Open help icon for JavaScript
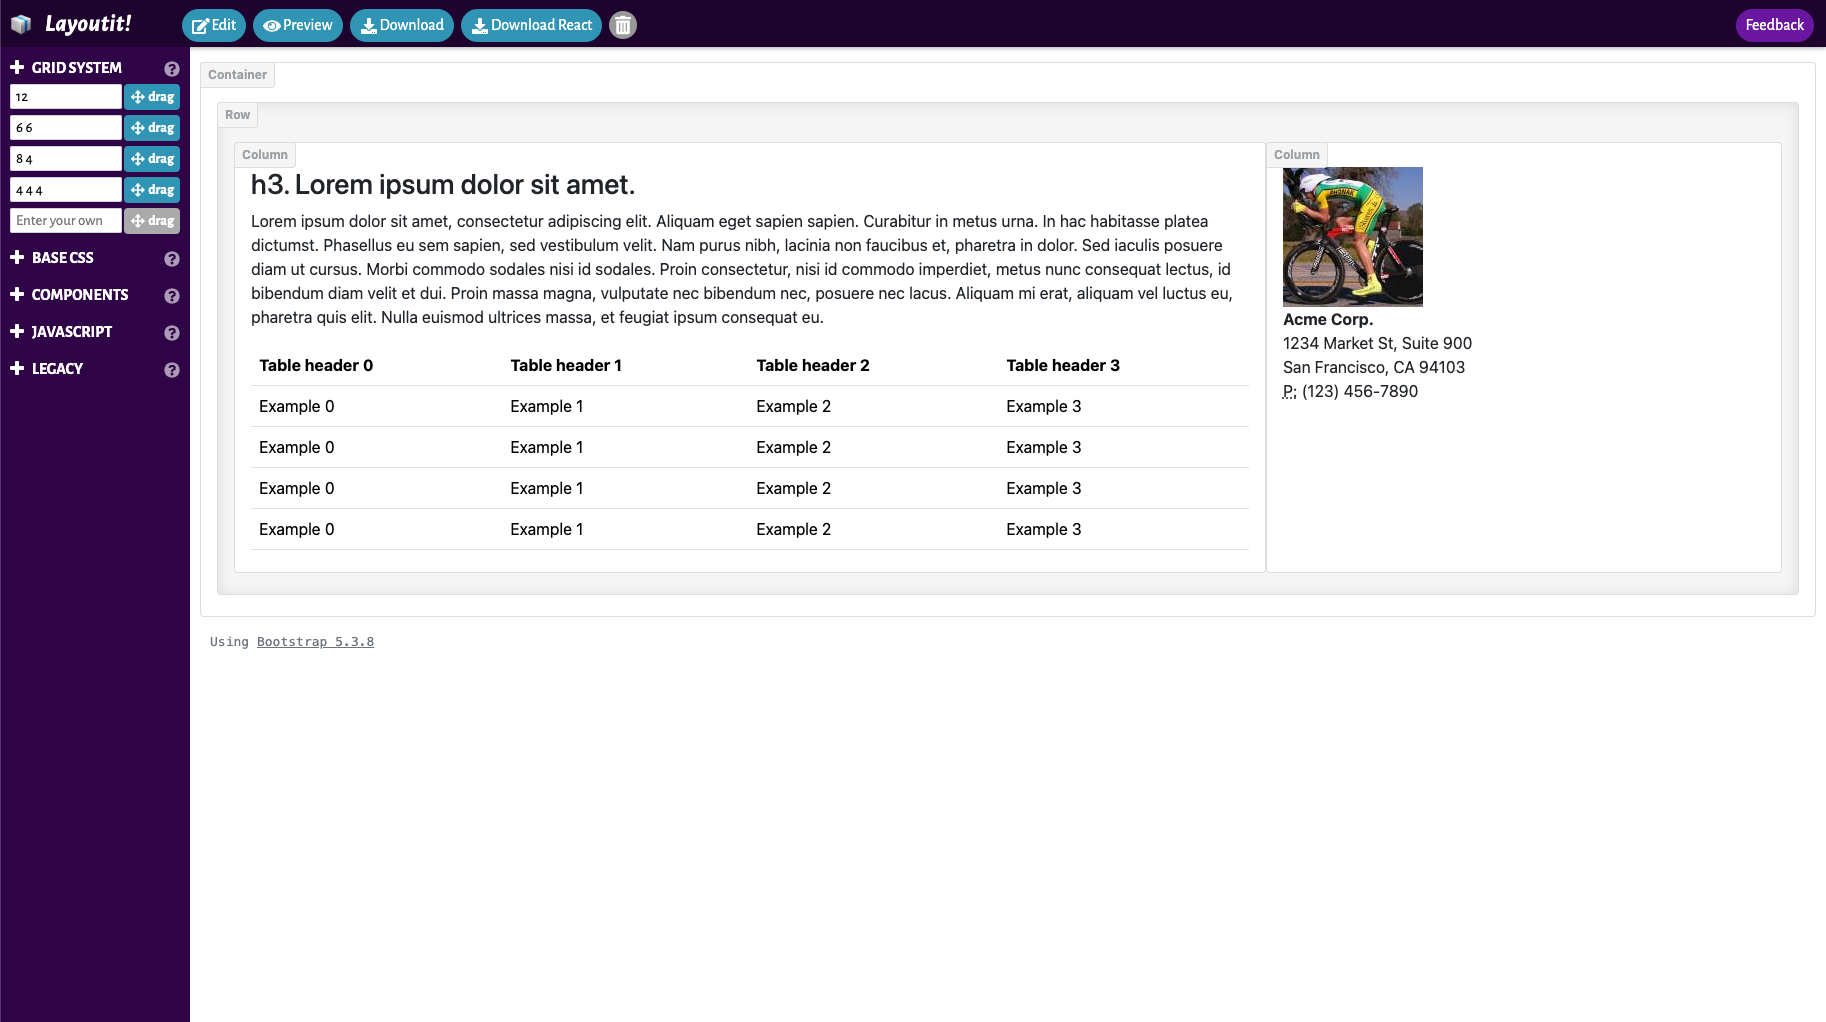Screen dimensions: 1826x1022 click(x=172, y=333)
